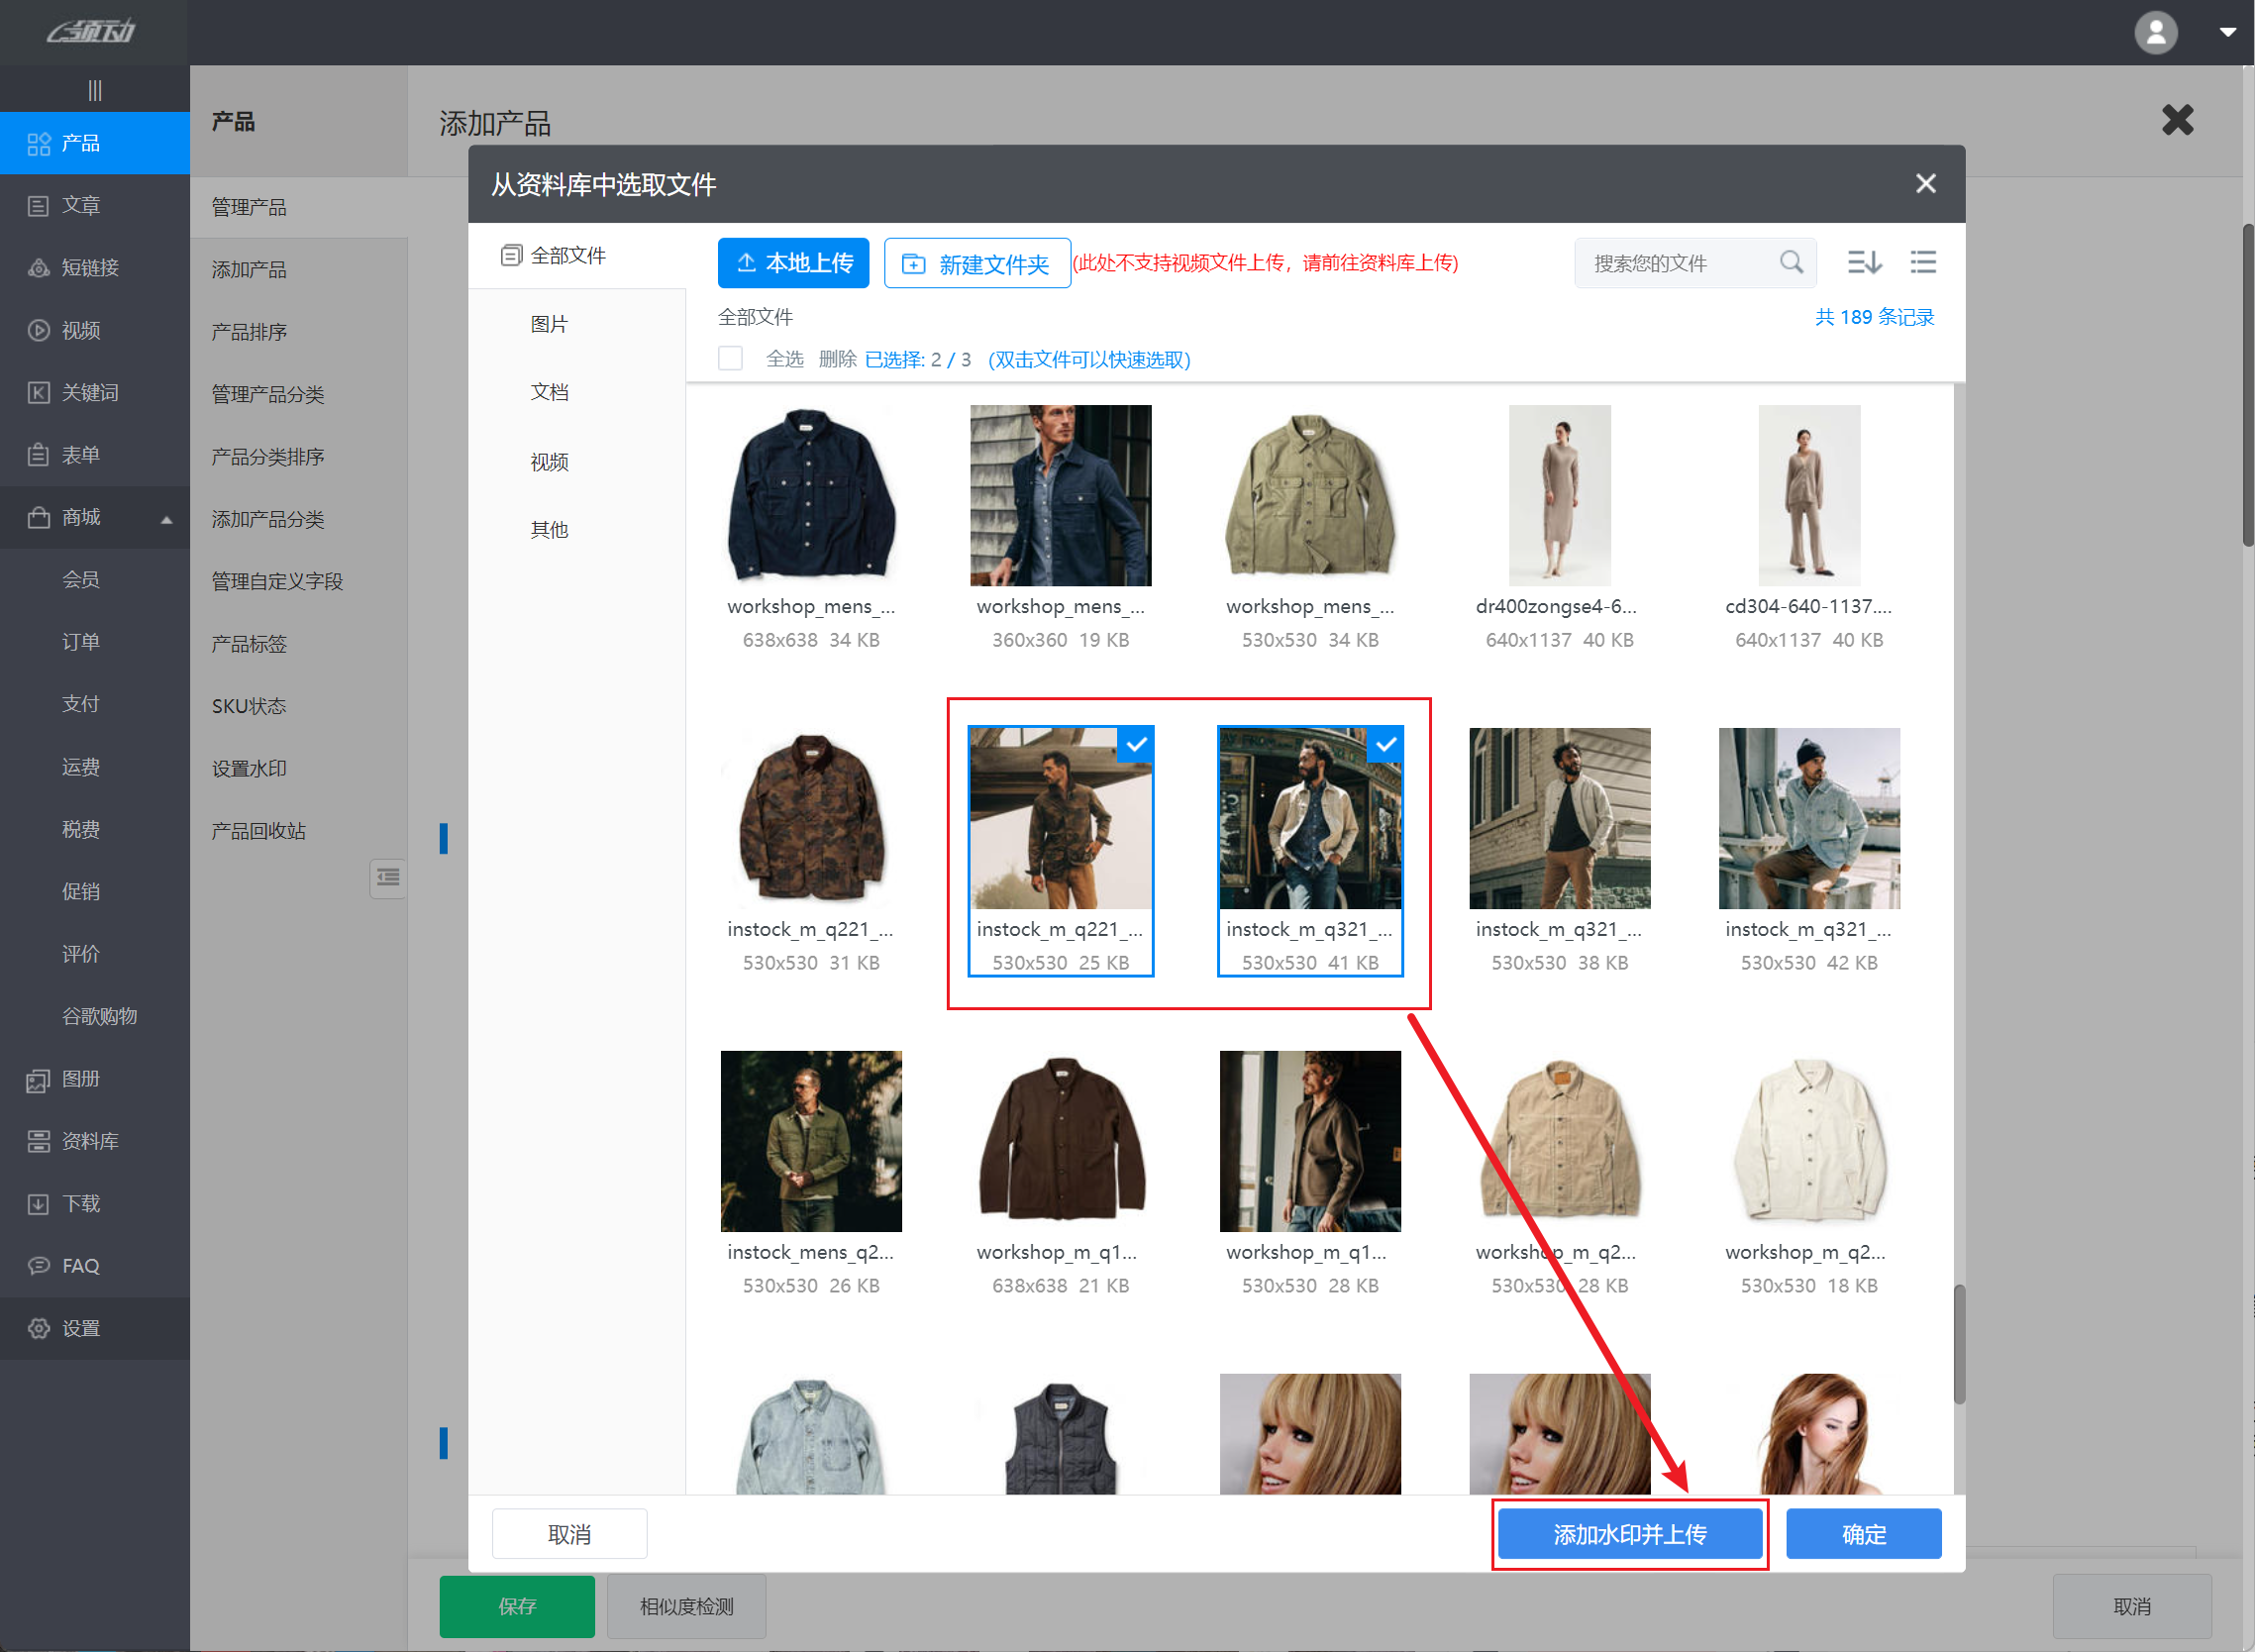Tick the 全选 select-all checkbox

(730, 359)
